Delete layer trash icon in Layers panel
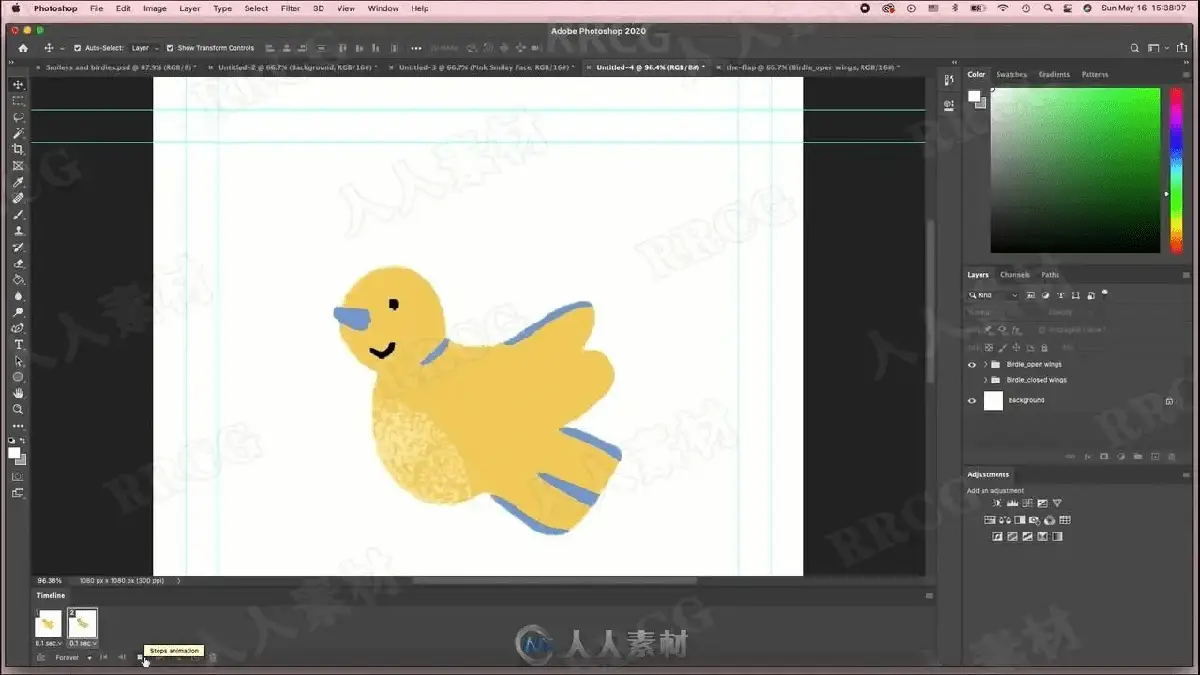 1171,457
